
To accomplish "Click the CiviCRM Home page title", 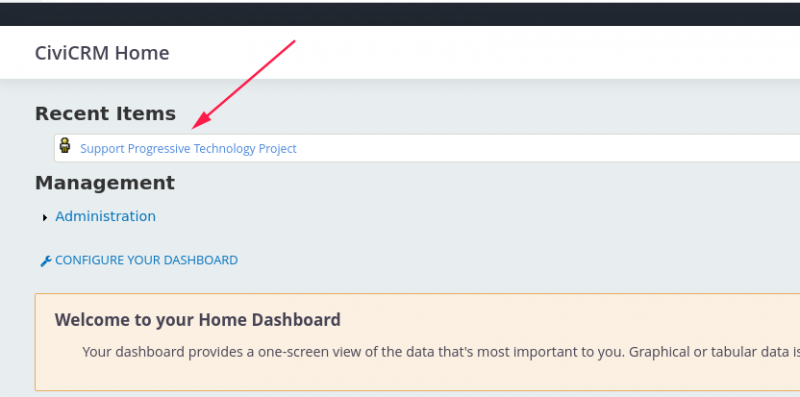I will click(102, 53).
